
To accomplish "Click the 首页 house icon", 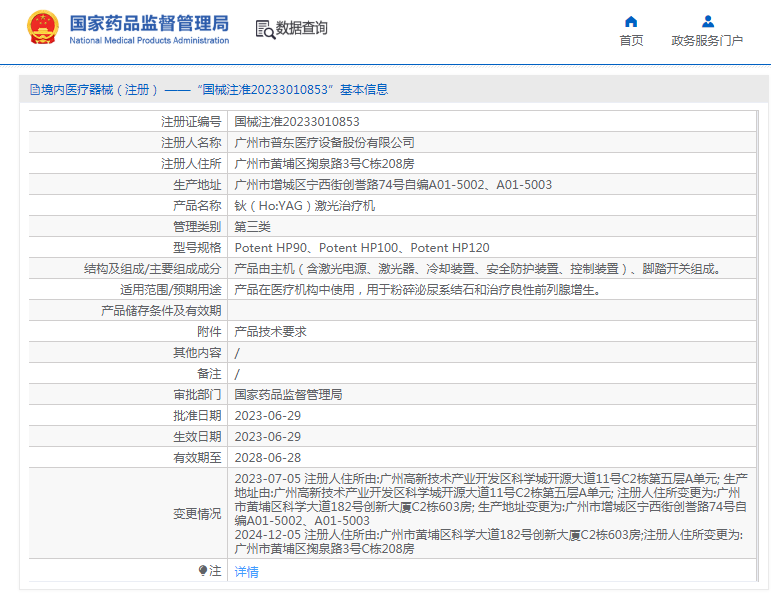I will click(x=631, y=21).
